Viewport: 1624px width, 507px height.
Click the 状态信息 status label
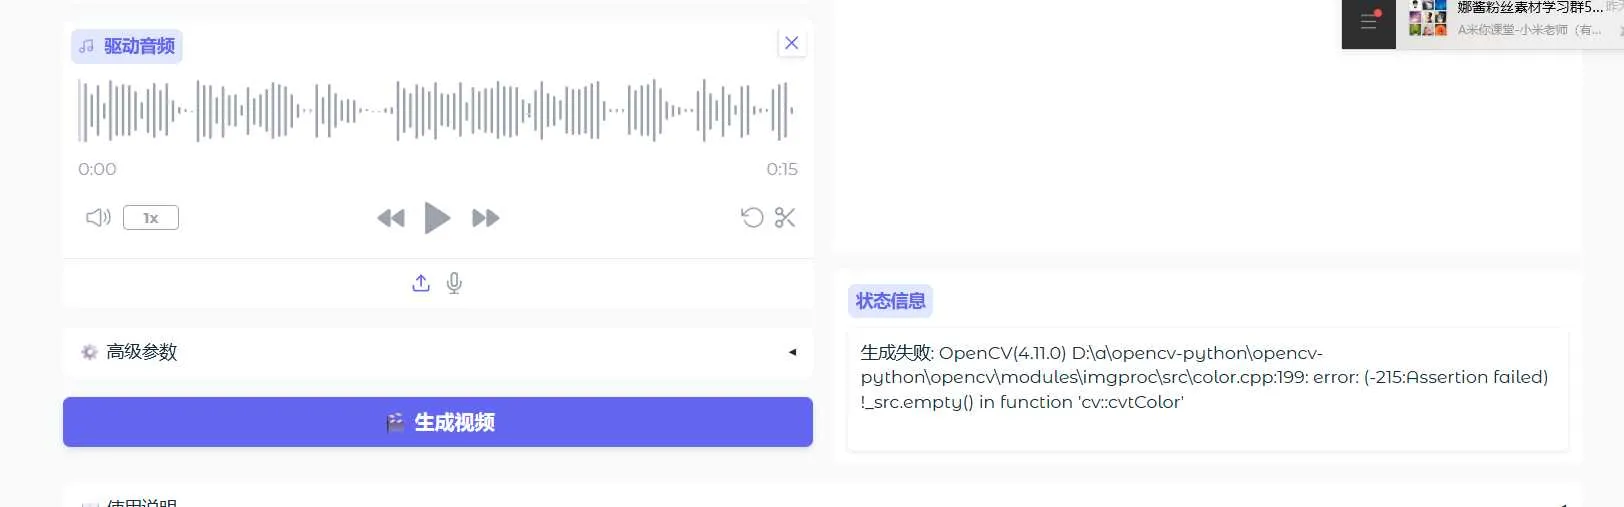tap(890, 301)
